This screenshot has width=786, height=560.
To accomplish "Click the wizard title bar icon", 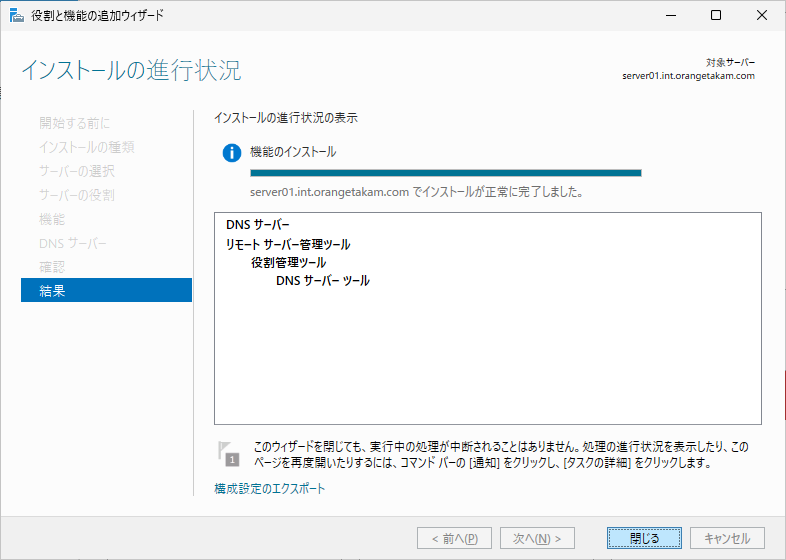I will tap(17, 16).
